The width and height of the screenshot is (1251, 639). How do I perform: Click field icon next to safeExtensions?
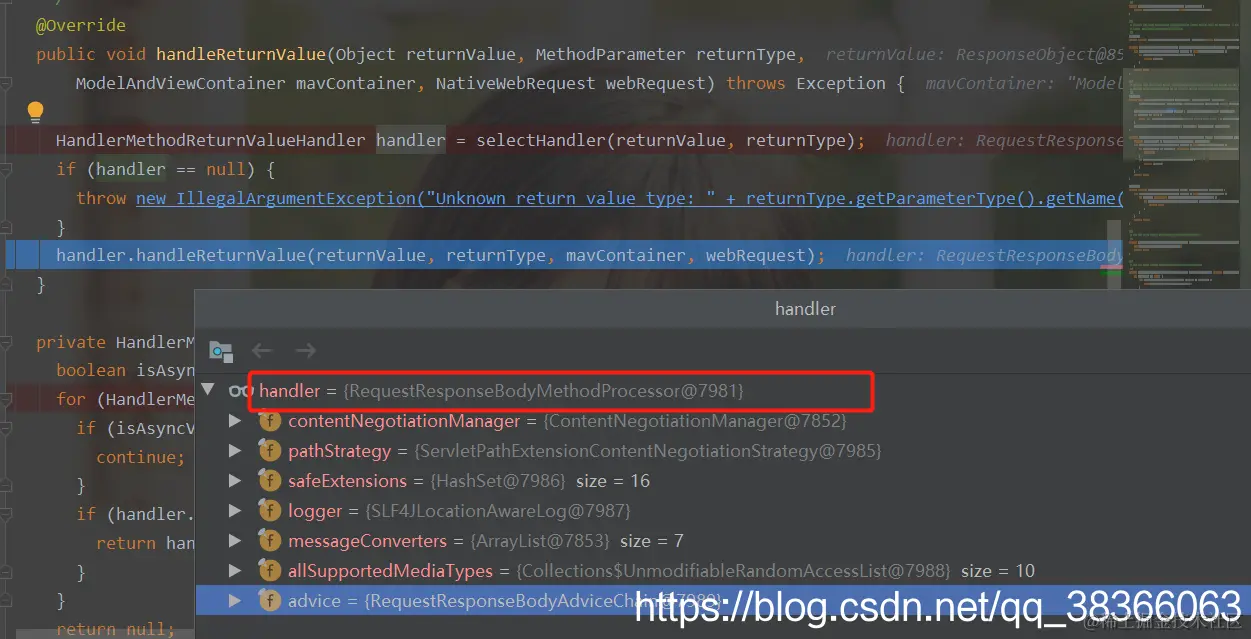click(270, 481)
